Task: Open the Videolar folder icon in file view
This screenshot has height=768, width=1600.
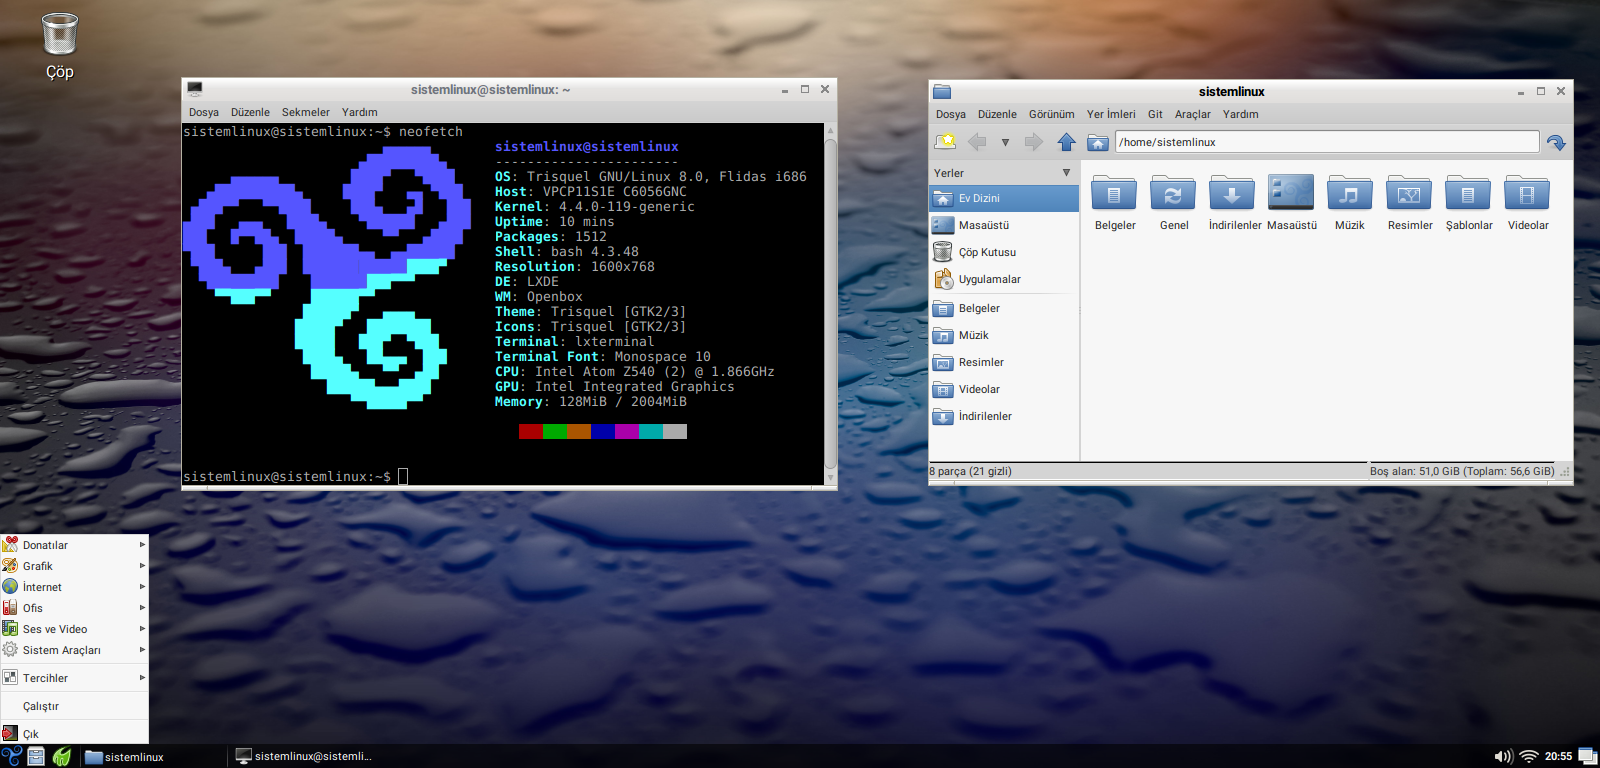Action: point(1527,193)
